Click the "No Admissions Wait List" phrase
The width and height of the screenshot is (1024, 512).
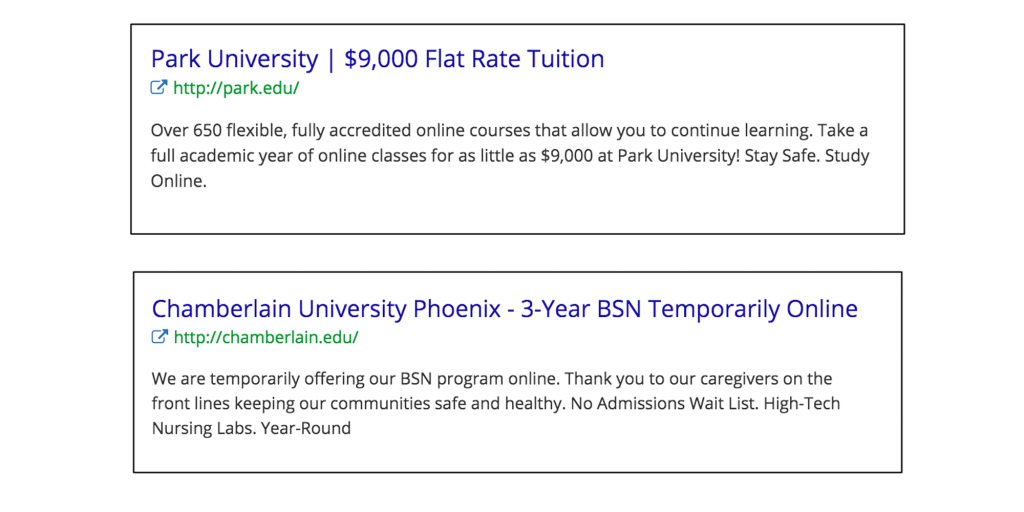(664, 404)
